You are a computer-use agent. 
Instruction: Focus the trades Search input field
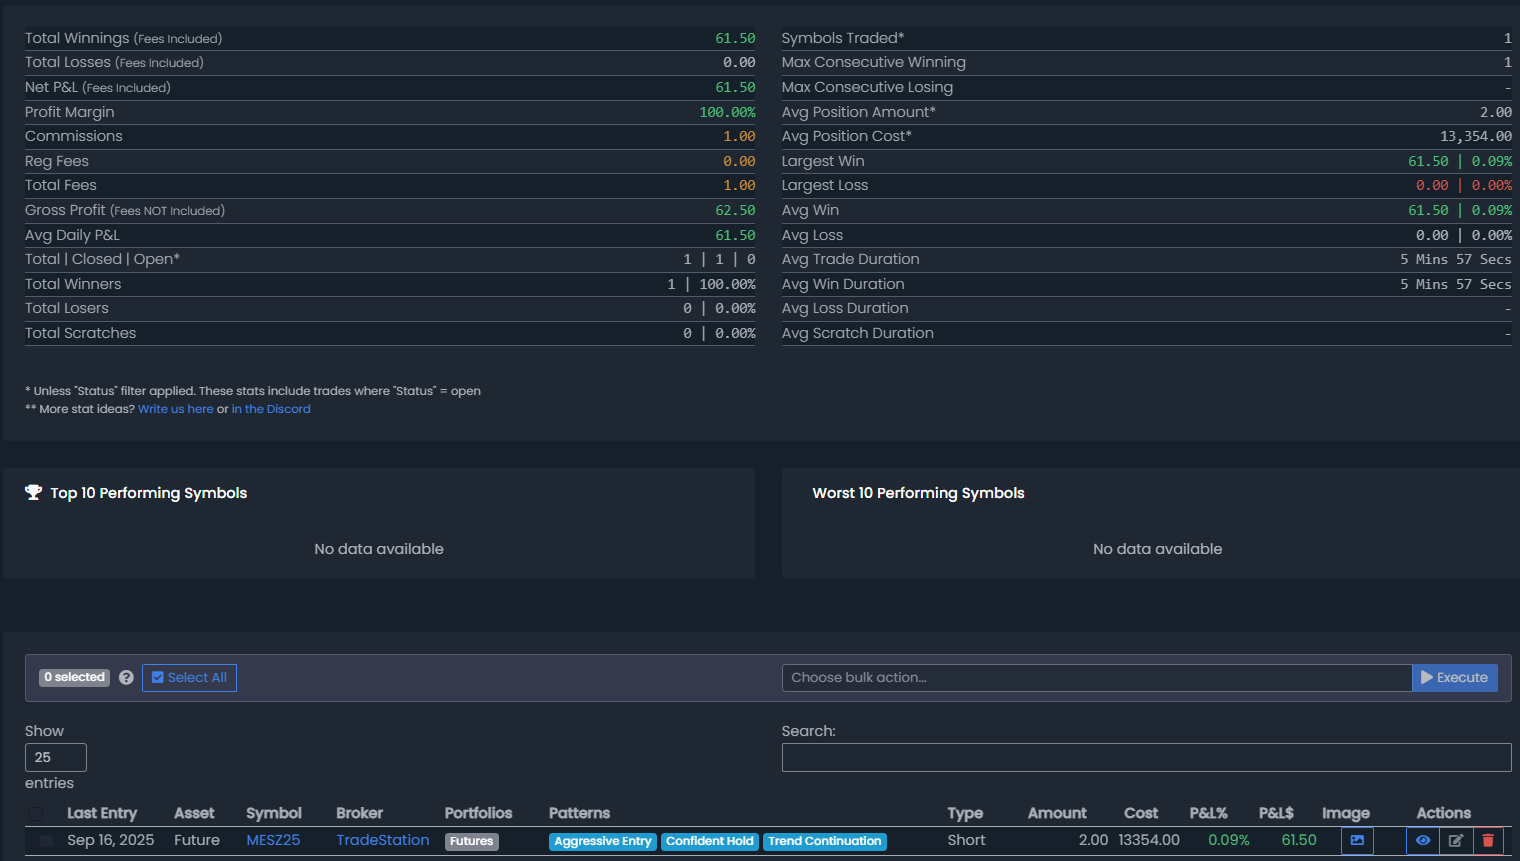pos(1146,758)
